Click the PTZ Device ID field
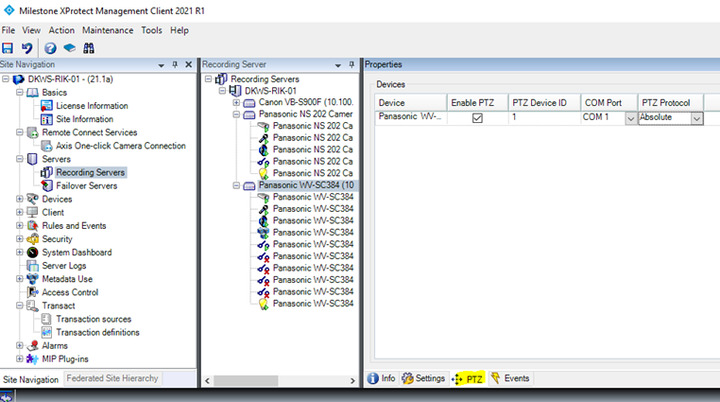Image resolution: width=720 pixels, height=402 pixels. pos(542,118)
